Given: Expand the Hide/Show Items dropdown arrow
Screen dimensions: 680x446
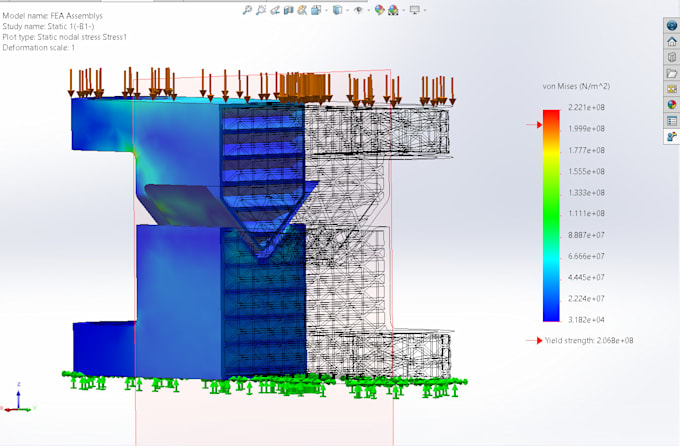Looking at the screenshot, I should point(369,10).
